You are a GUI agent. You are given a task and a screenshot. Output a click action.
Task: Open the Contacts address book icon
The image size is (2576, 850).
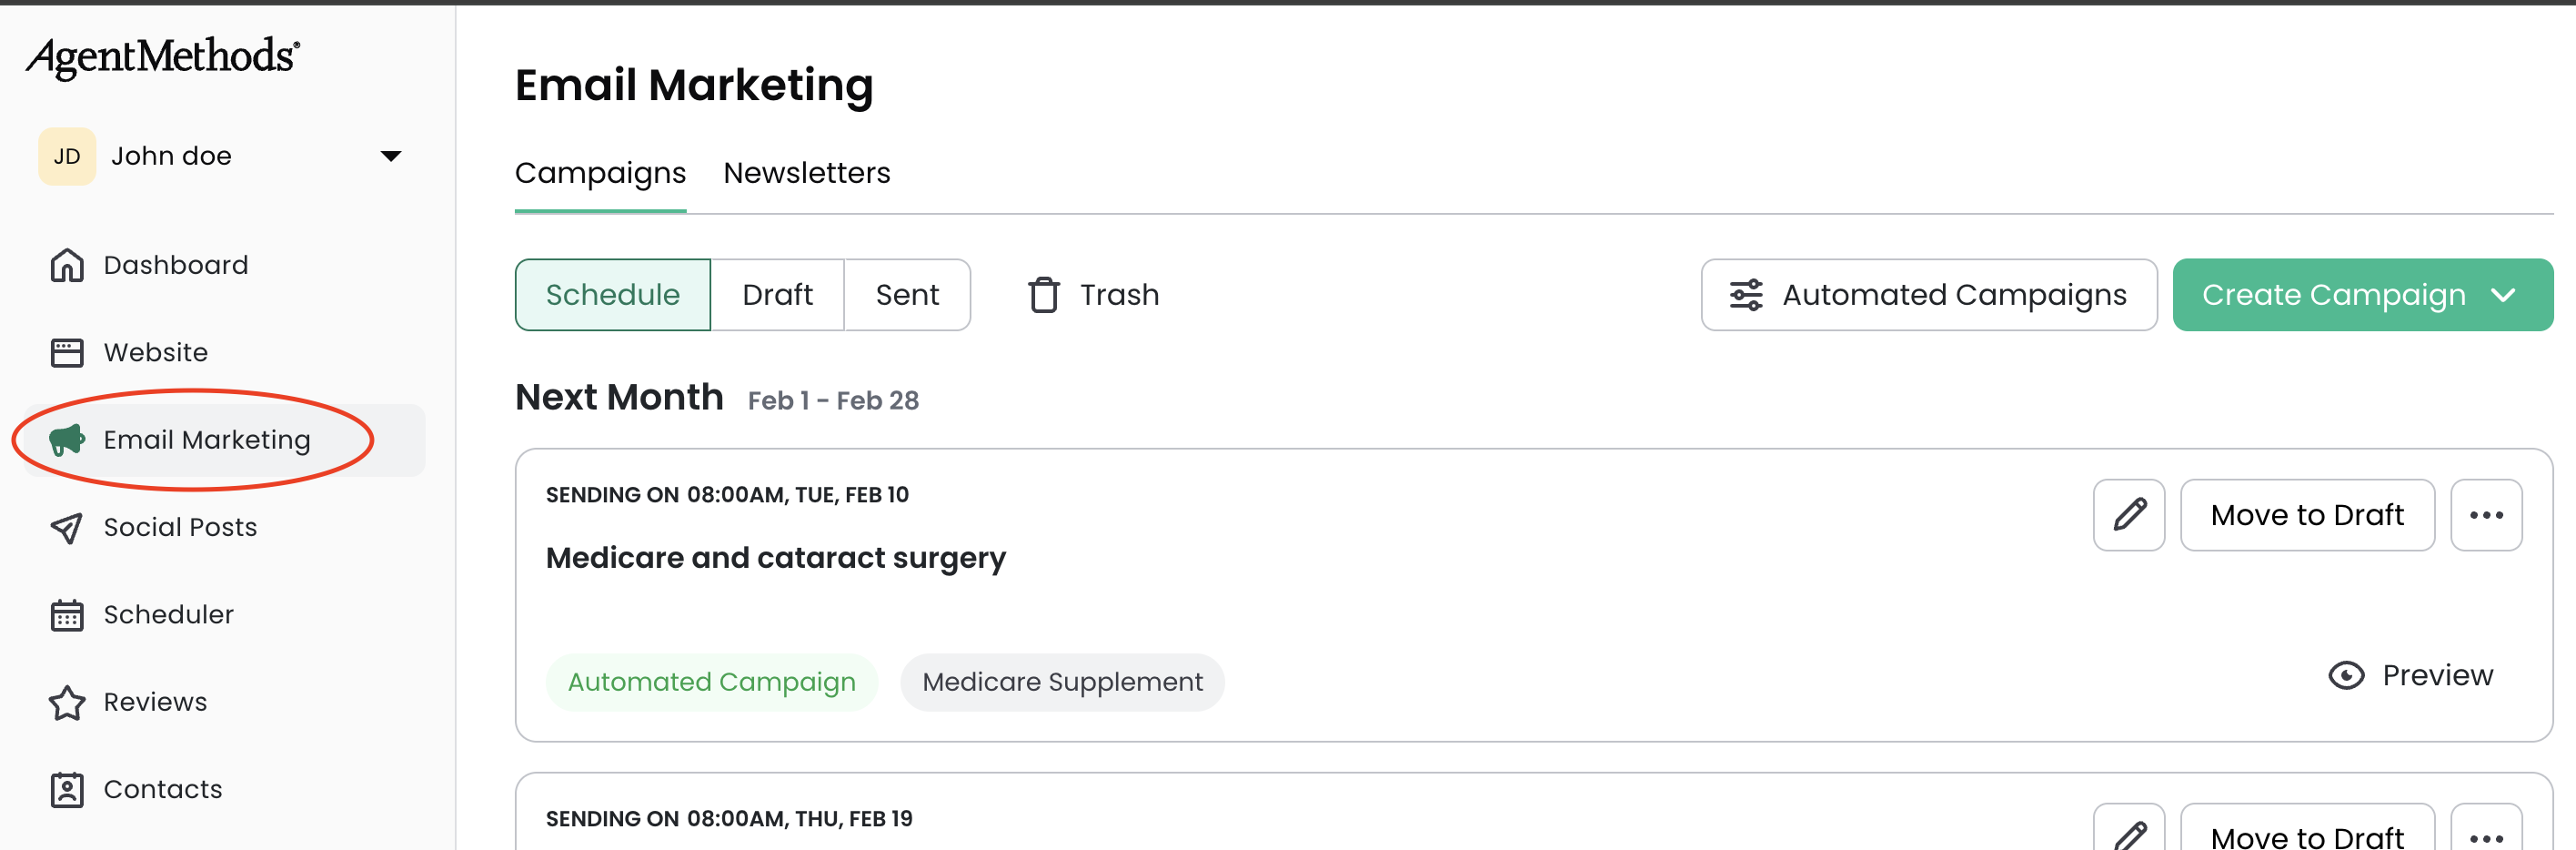[67, 790]
